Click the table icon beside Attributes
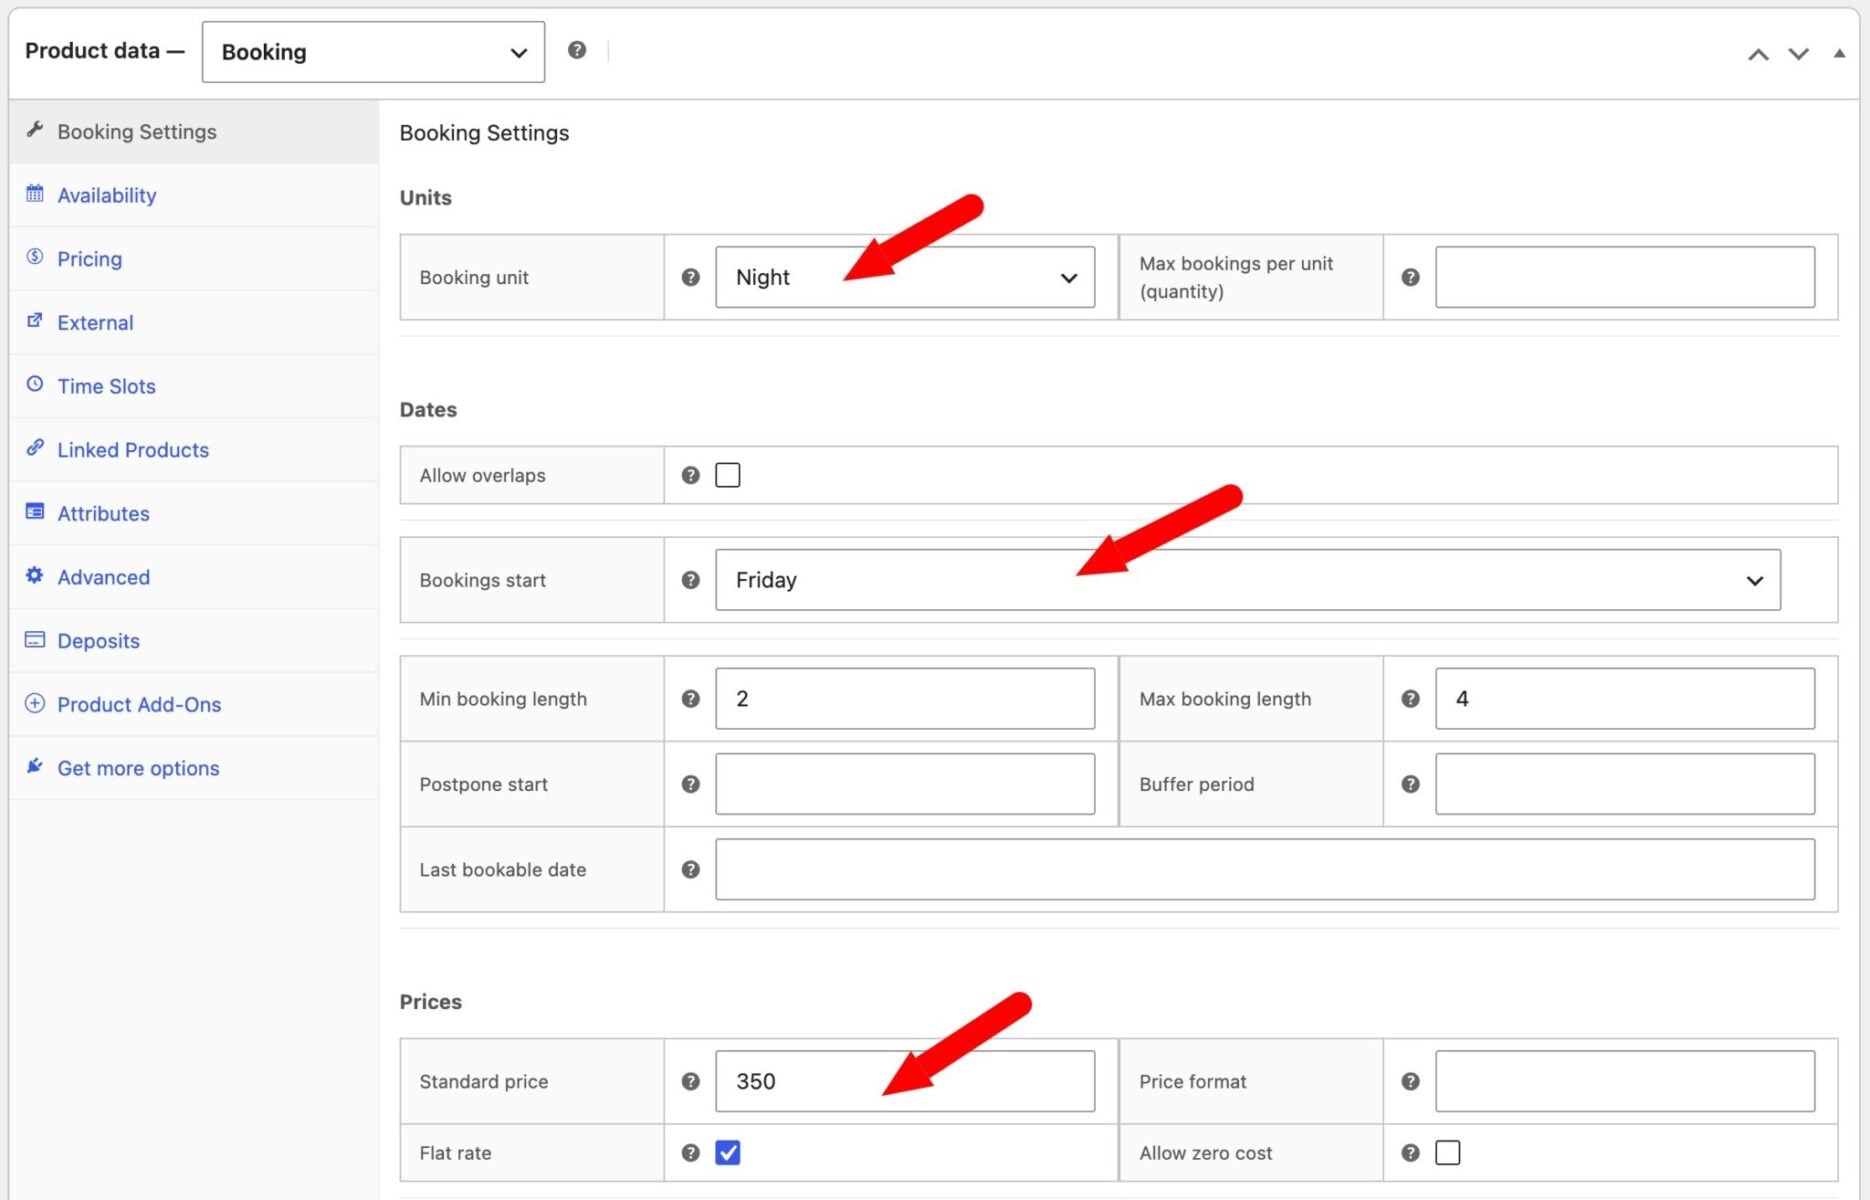Image resolution: width=1870 pixels, height=1200 pixels. pyautogui.click(x=35, y=512)
